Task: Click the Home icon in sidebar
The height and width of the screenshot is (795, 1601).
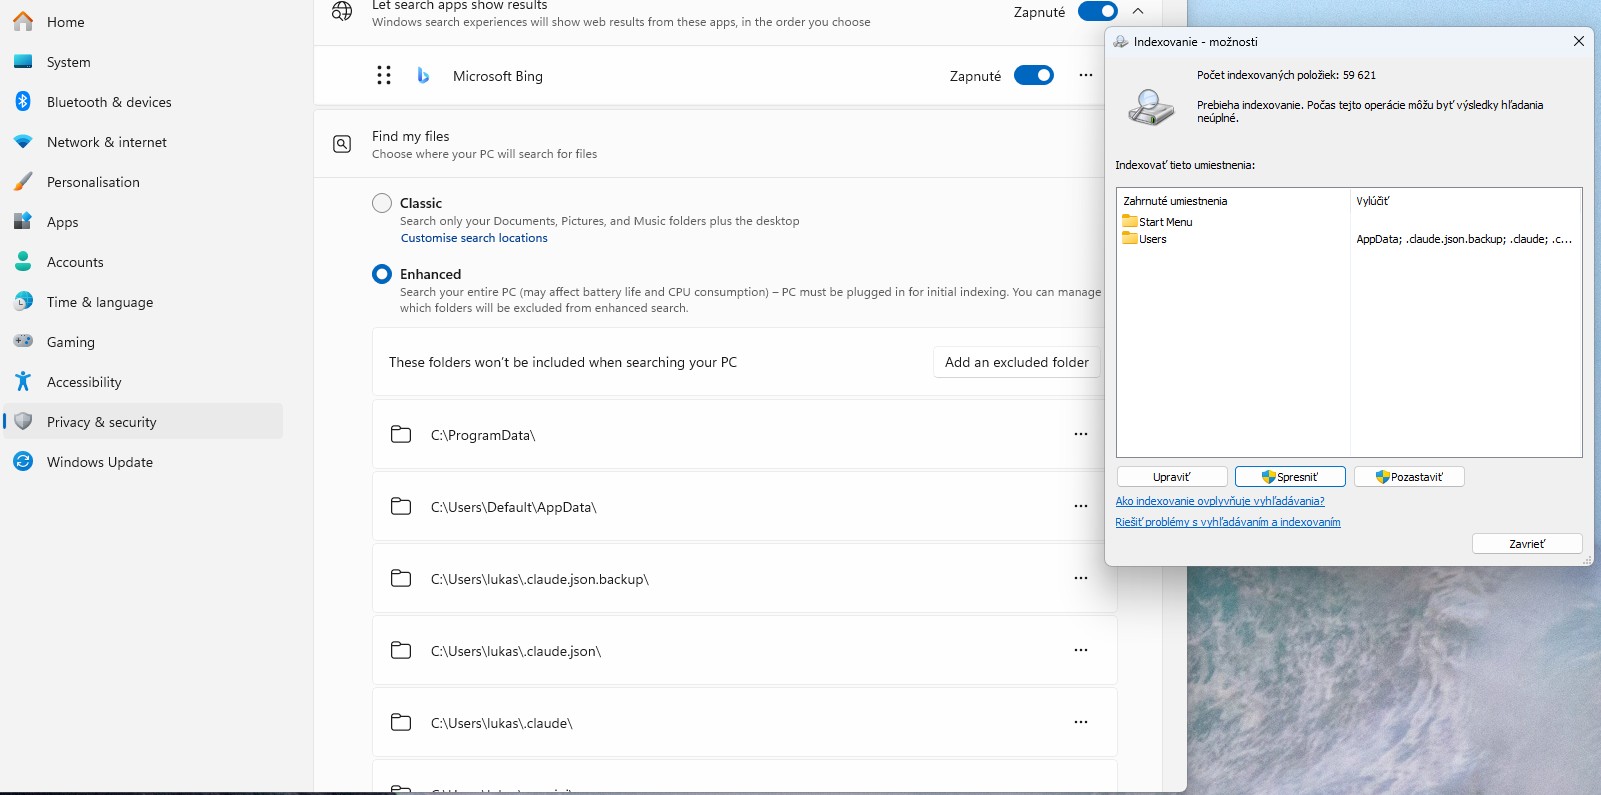Action: pos(23,22)
